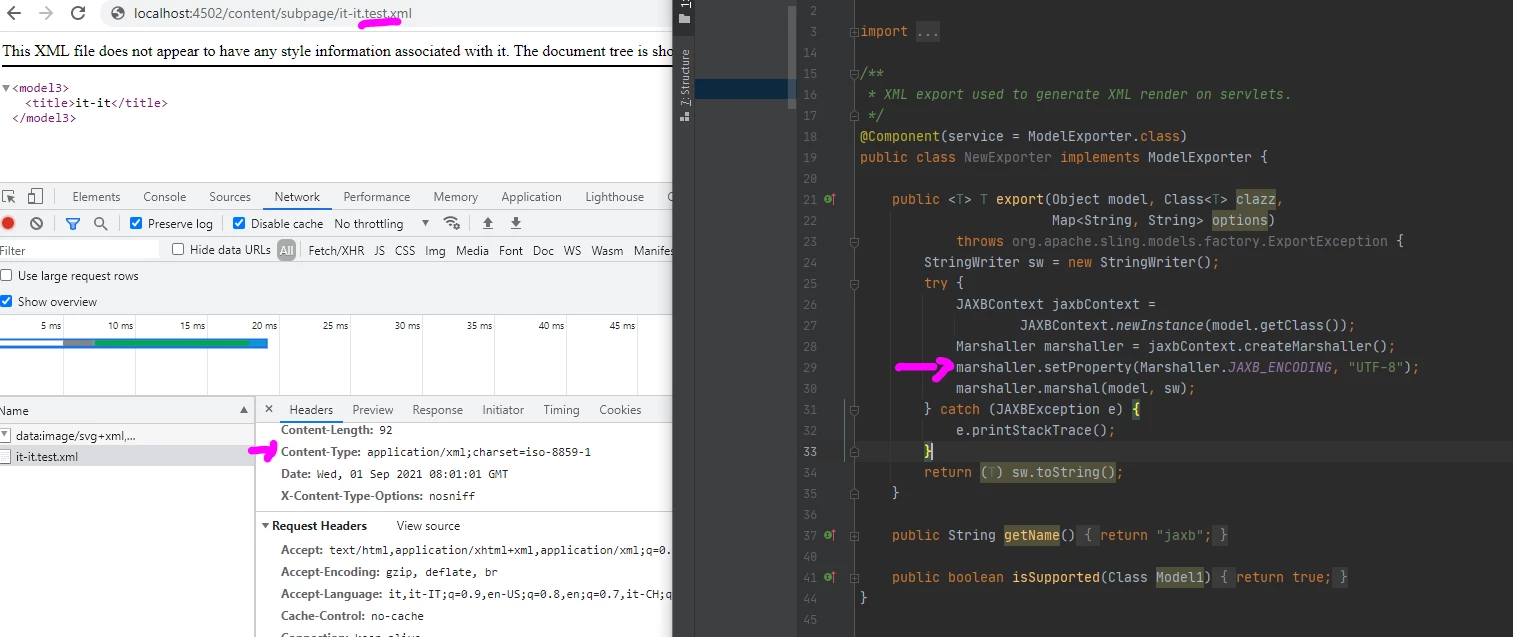
Task: Collapse the Javadoc comment fold on line 15
Action: pos(854,74)
